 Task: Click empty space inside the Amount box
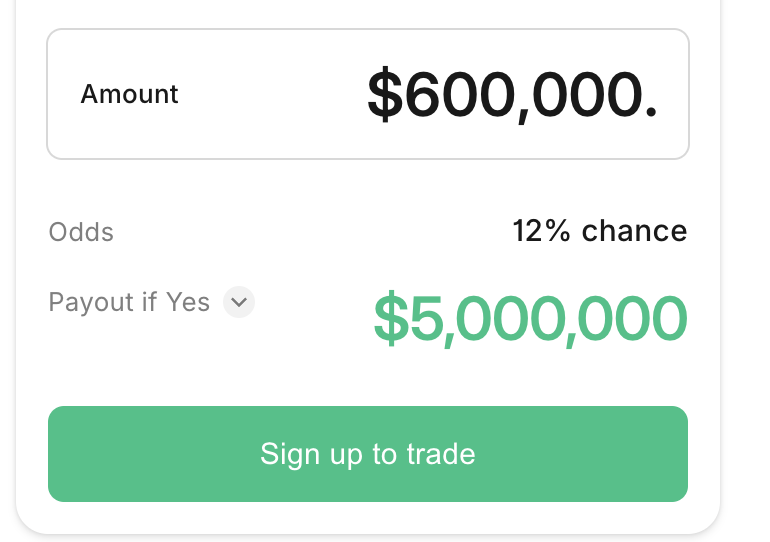270,94
